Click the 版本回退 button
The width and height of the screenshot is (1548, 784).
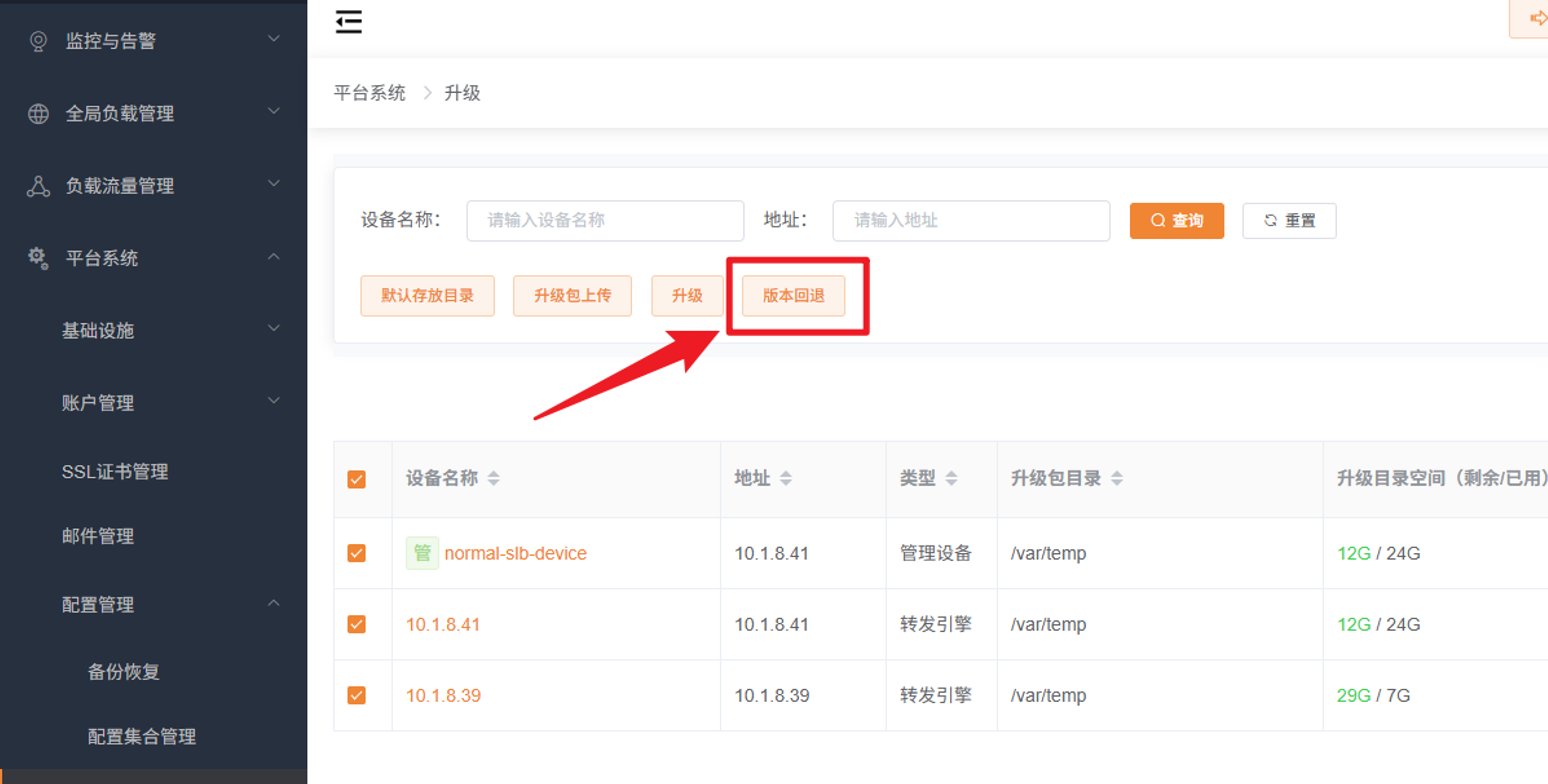[793, 296]
